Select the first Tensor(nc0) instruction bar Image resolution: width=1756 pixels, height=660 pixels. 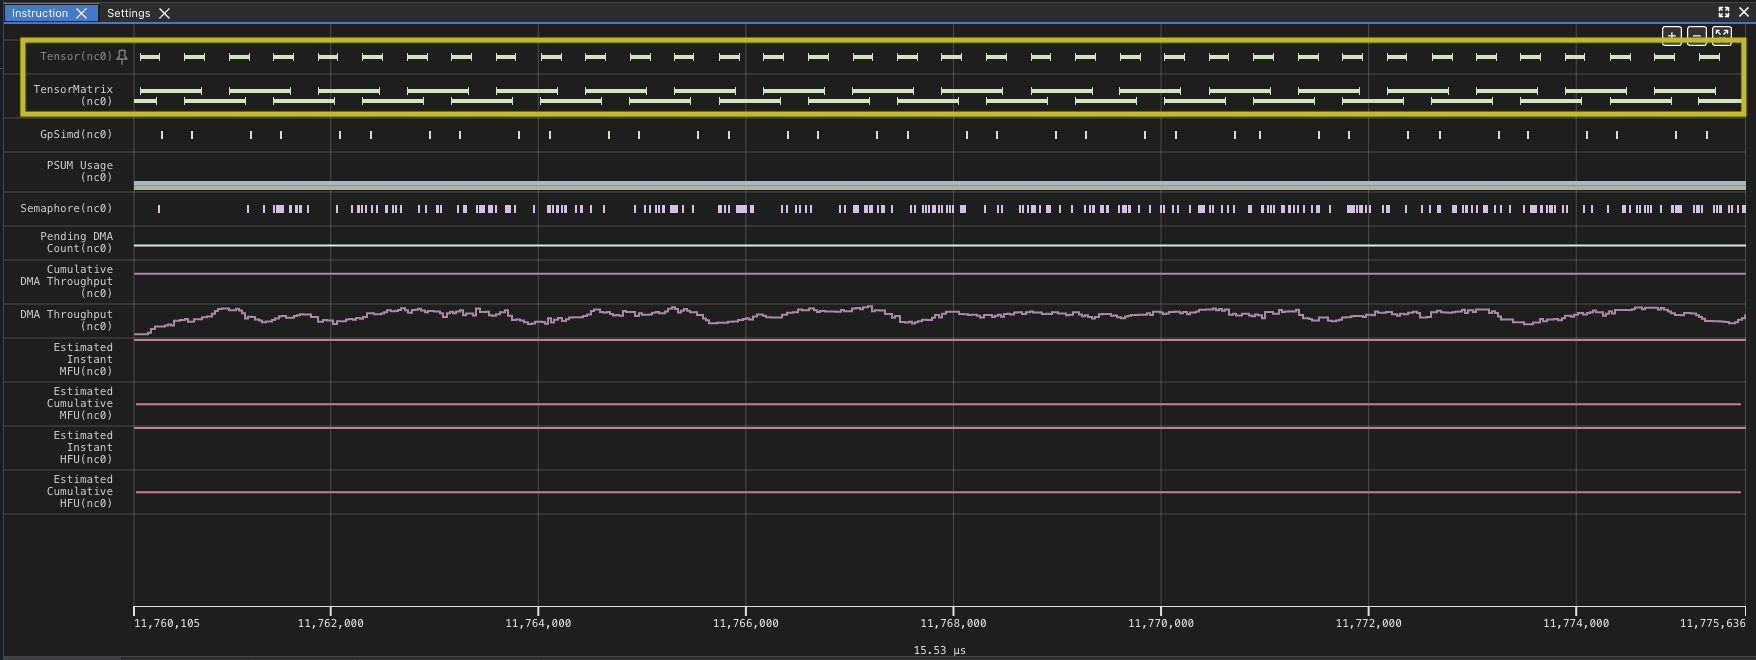150,57
